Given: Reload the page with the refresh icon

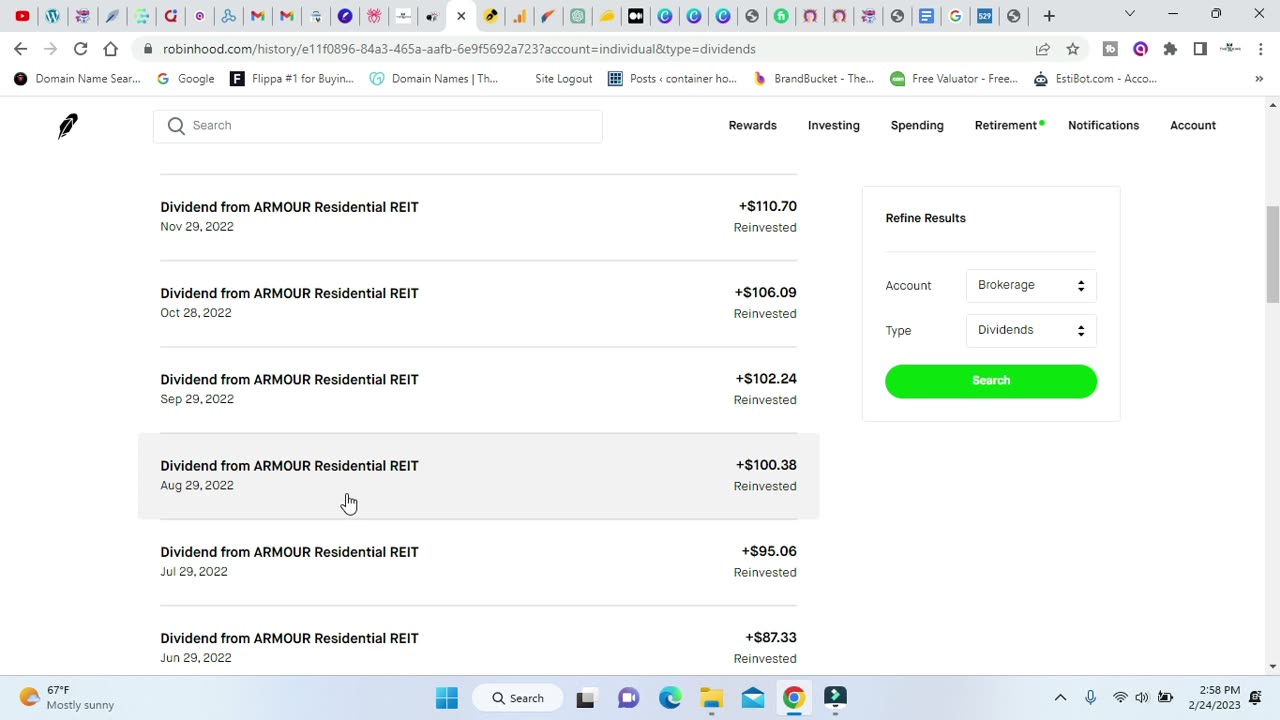Looking at the screenshot, I should click(x=81, y=49).
